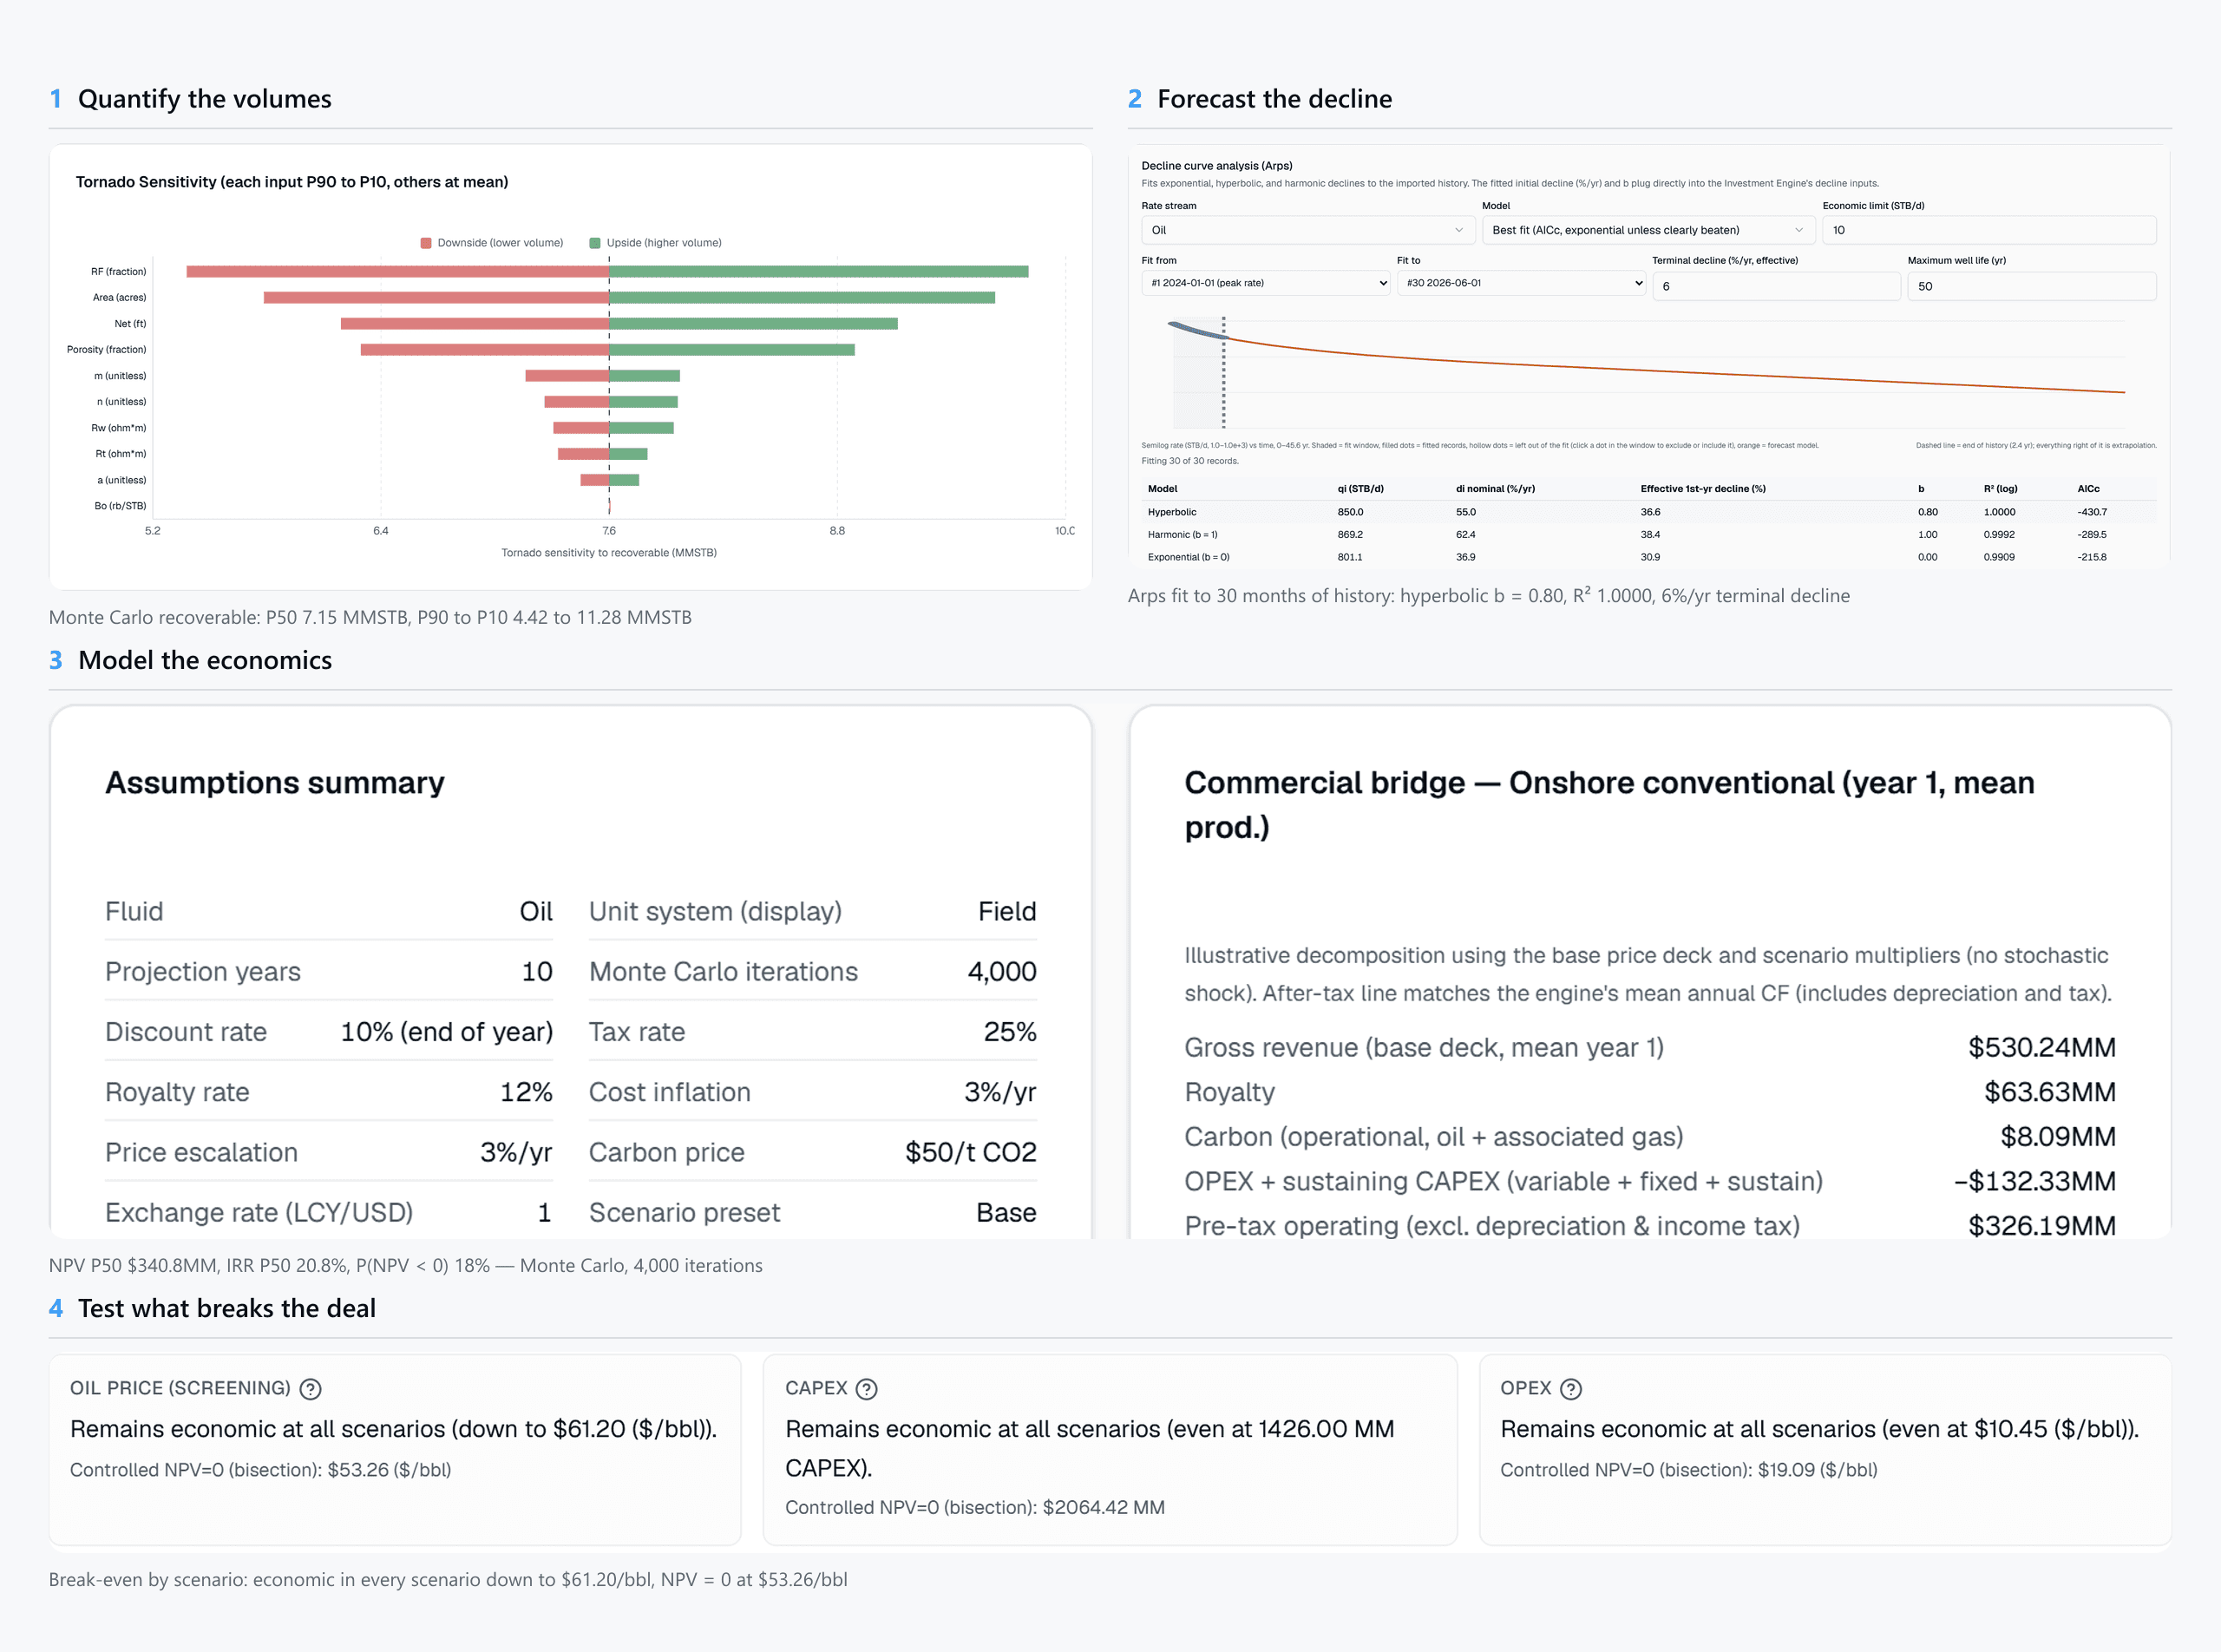The image size is (2221, 1652).
Task: Click the Carbon price value $50/t CO2
Action: pyautogui.click(x=971, y=1152)
